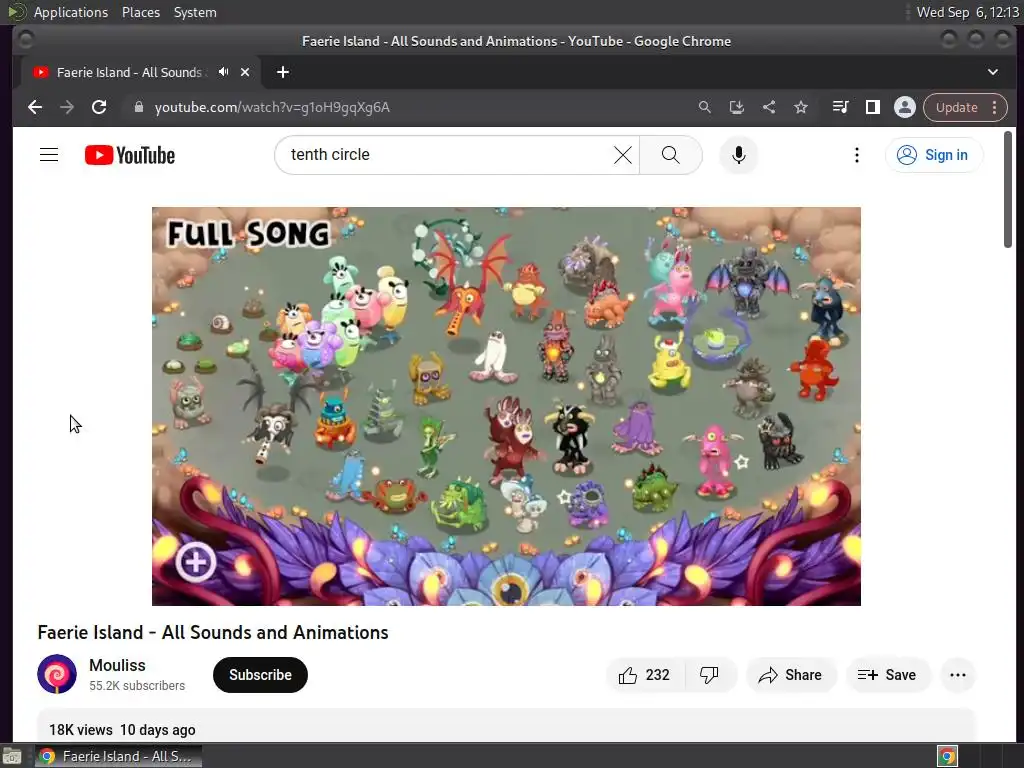1024x768 pixels.
Task: Dislike the video with thumbs down
Action: [x=709, y=675]
